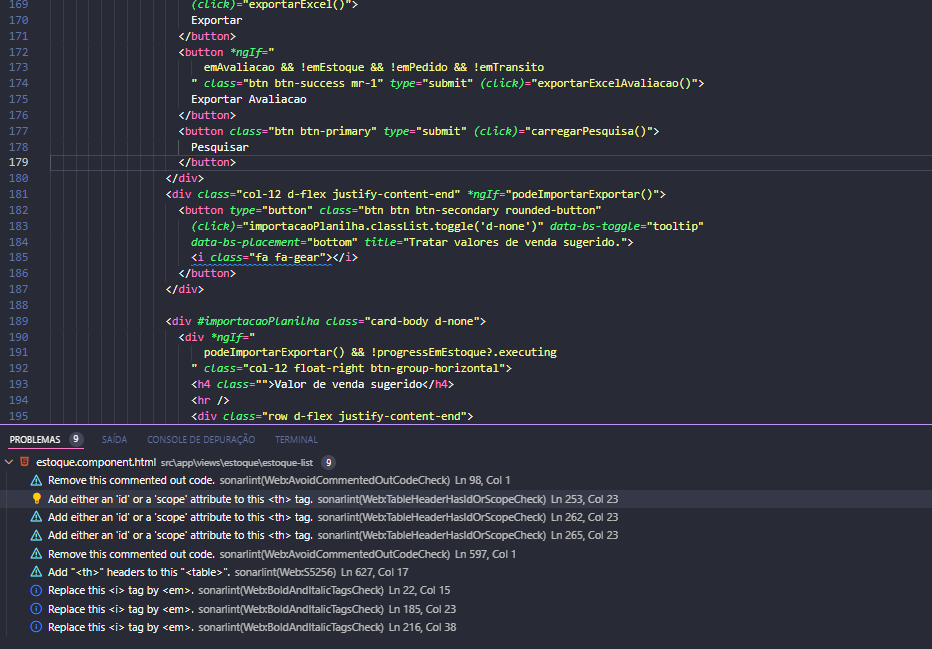Viewport: 932px width, 649px height.
Task: Switch to the SAÍDA tab
Action: [x=114, y=439]
